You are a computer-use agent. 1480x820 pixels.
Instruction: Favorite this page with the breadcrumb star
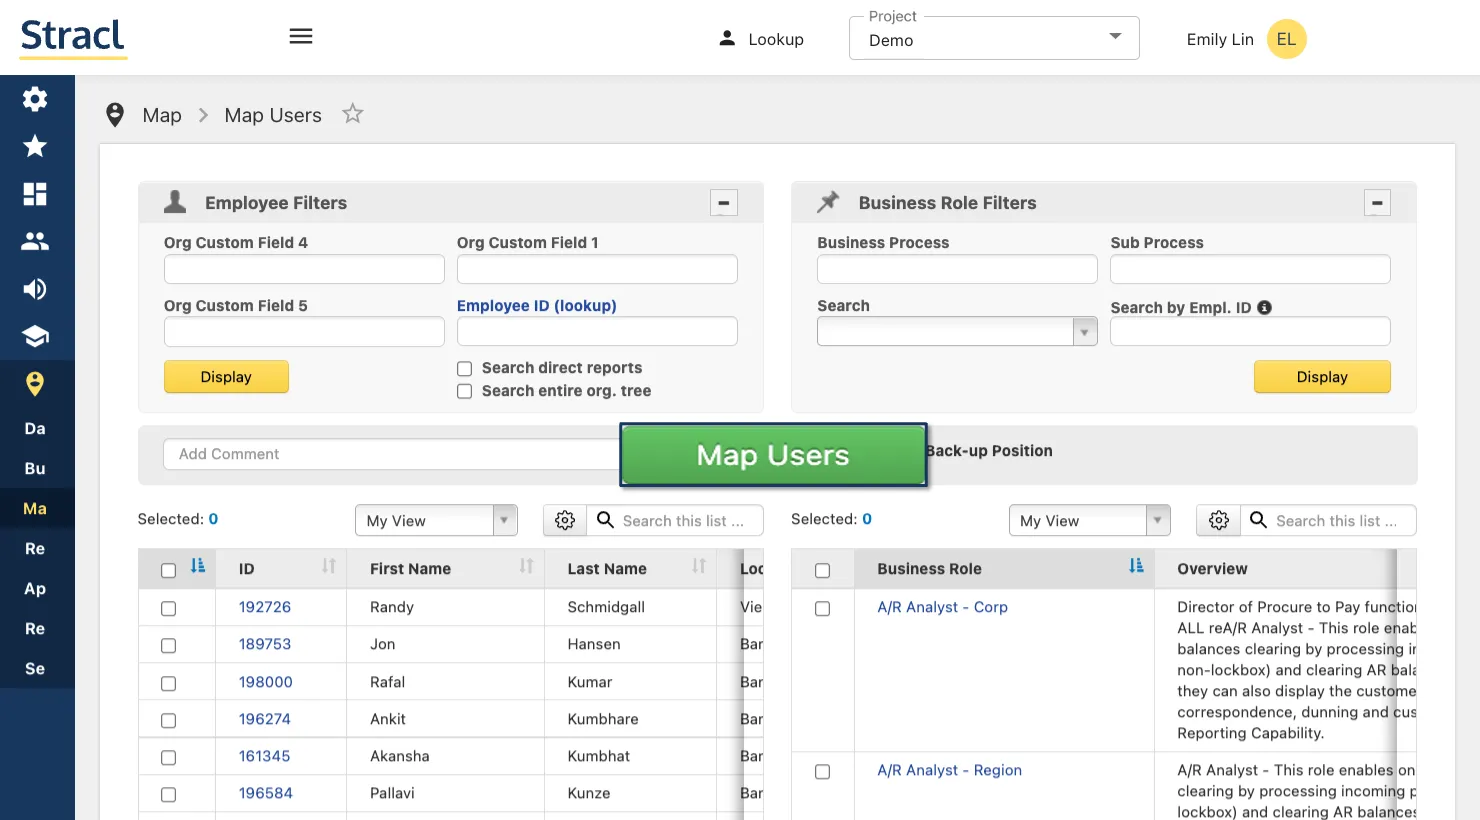352,114
